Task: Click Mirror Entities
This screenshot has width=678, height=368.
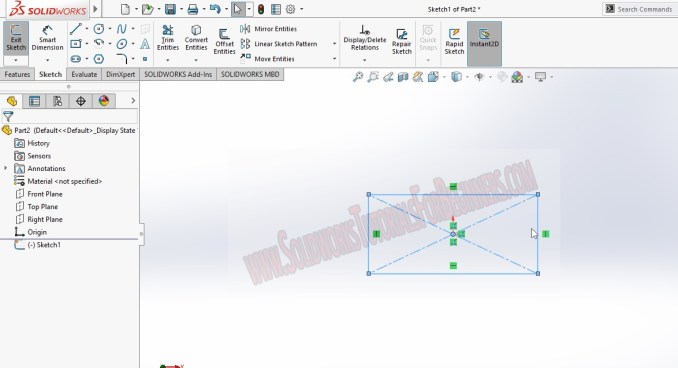Action: click(x=269, y=29)
